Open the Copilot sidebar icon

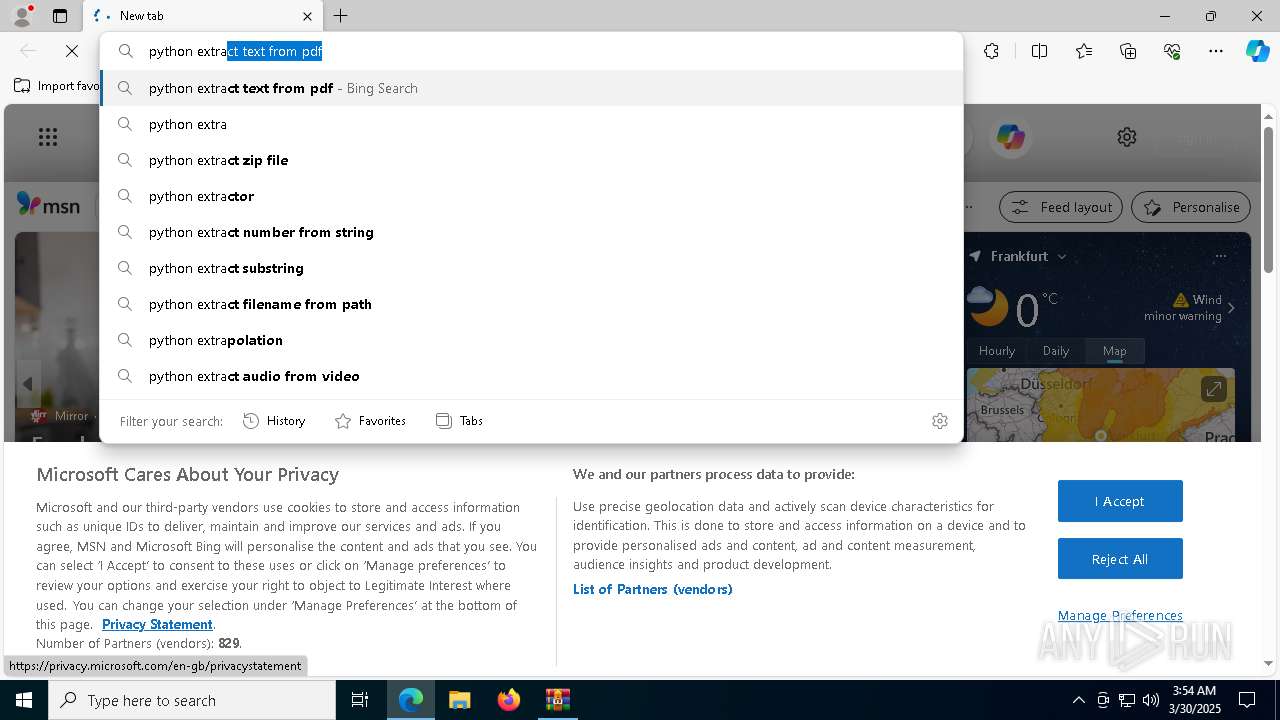[1257, 51]
